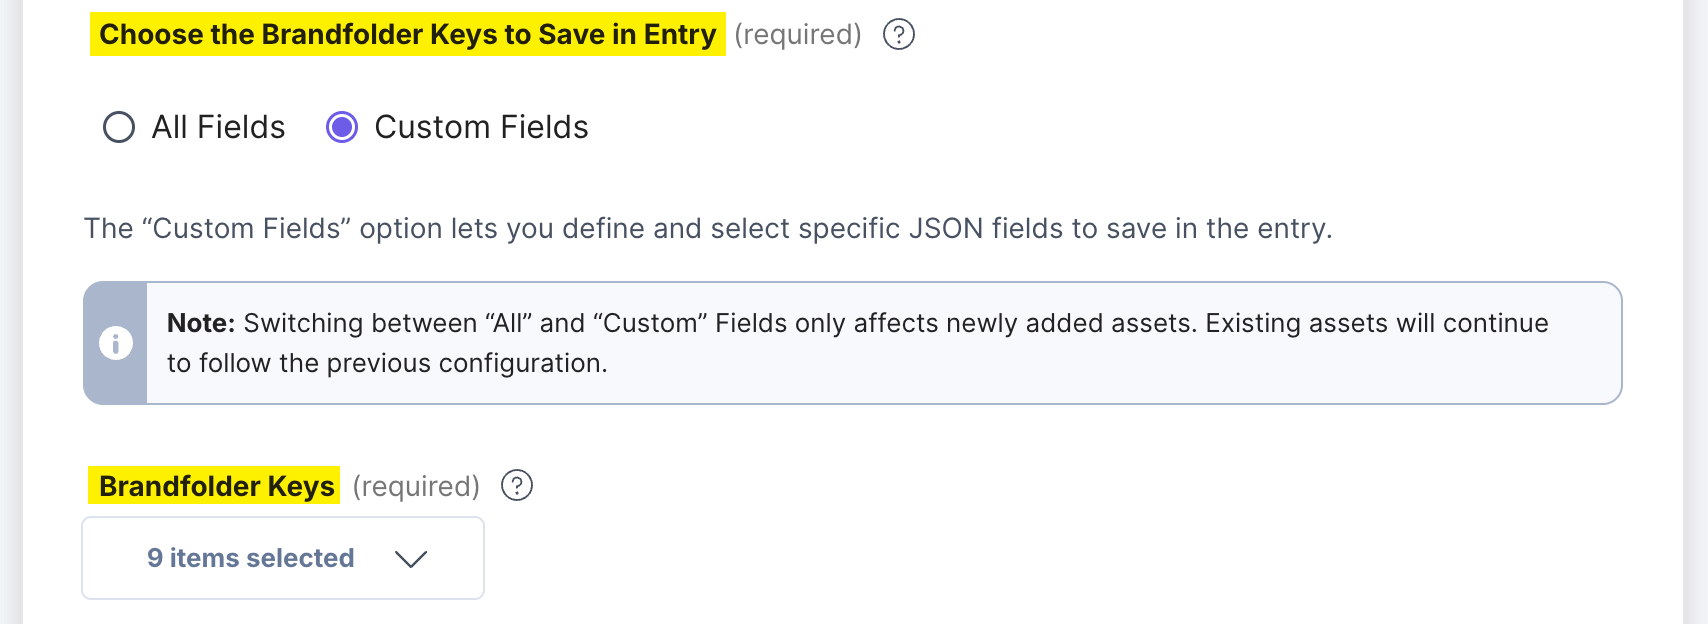
Task: Click the chevron on the Brandfolder Keys selector
Action: click(x=410, y=559)
